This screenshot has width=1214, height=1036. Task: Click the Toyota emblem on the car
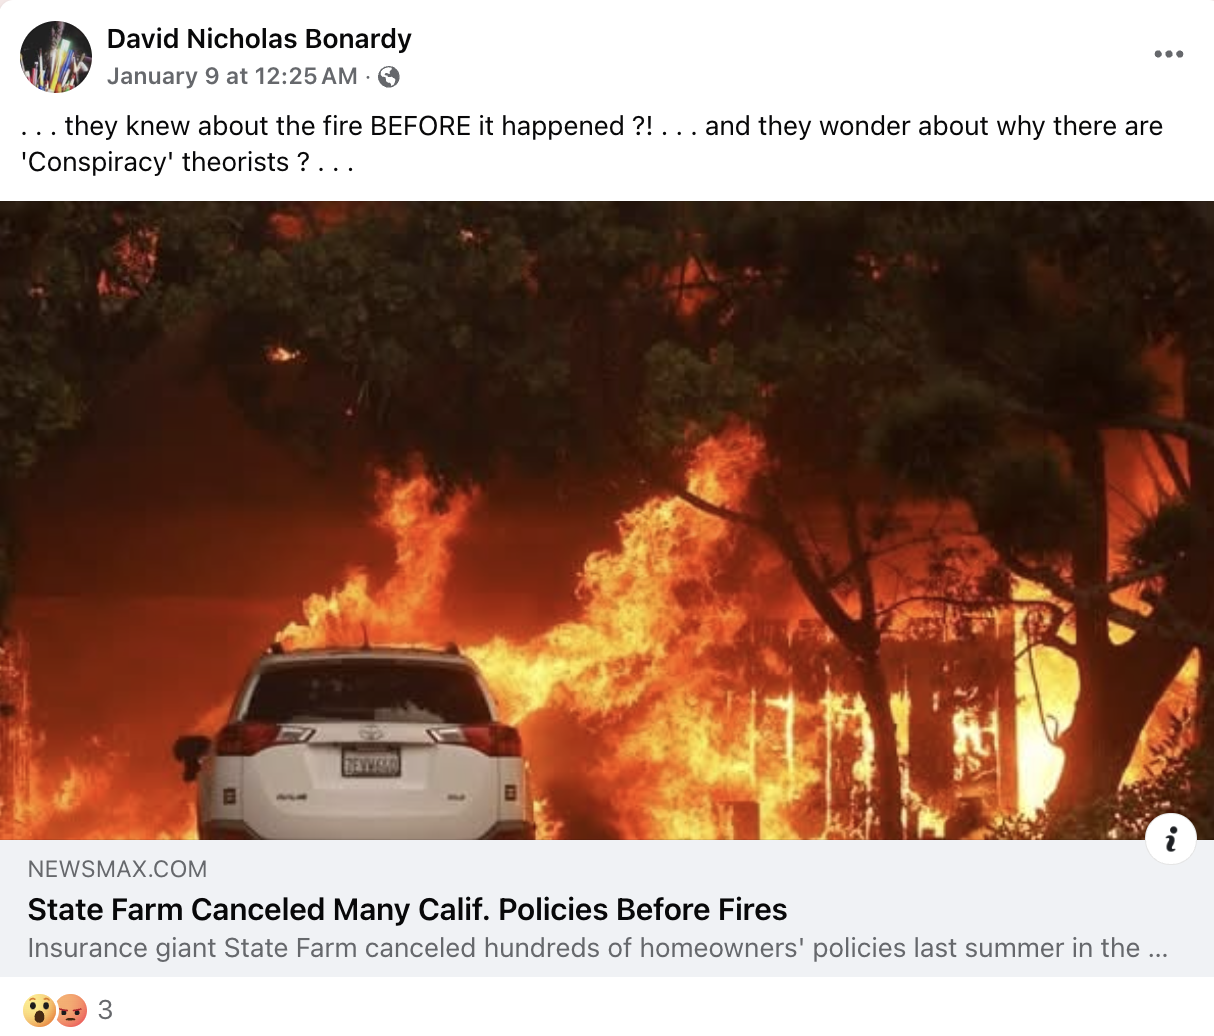(x=370, y=732)
